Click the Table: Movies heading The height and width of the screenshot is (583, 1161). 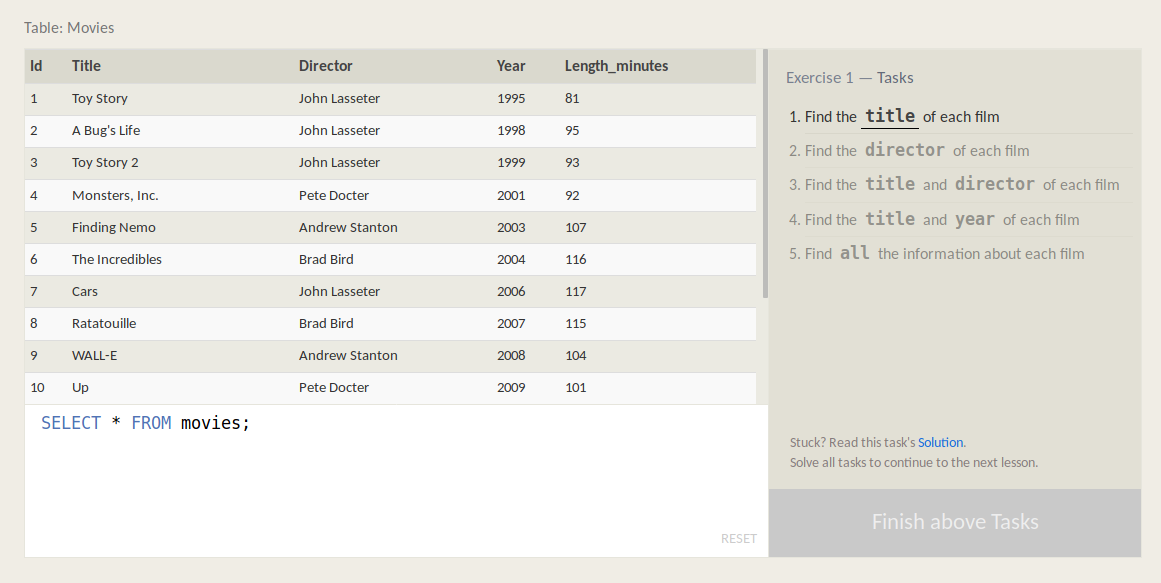coord(69,27)
